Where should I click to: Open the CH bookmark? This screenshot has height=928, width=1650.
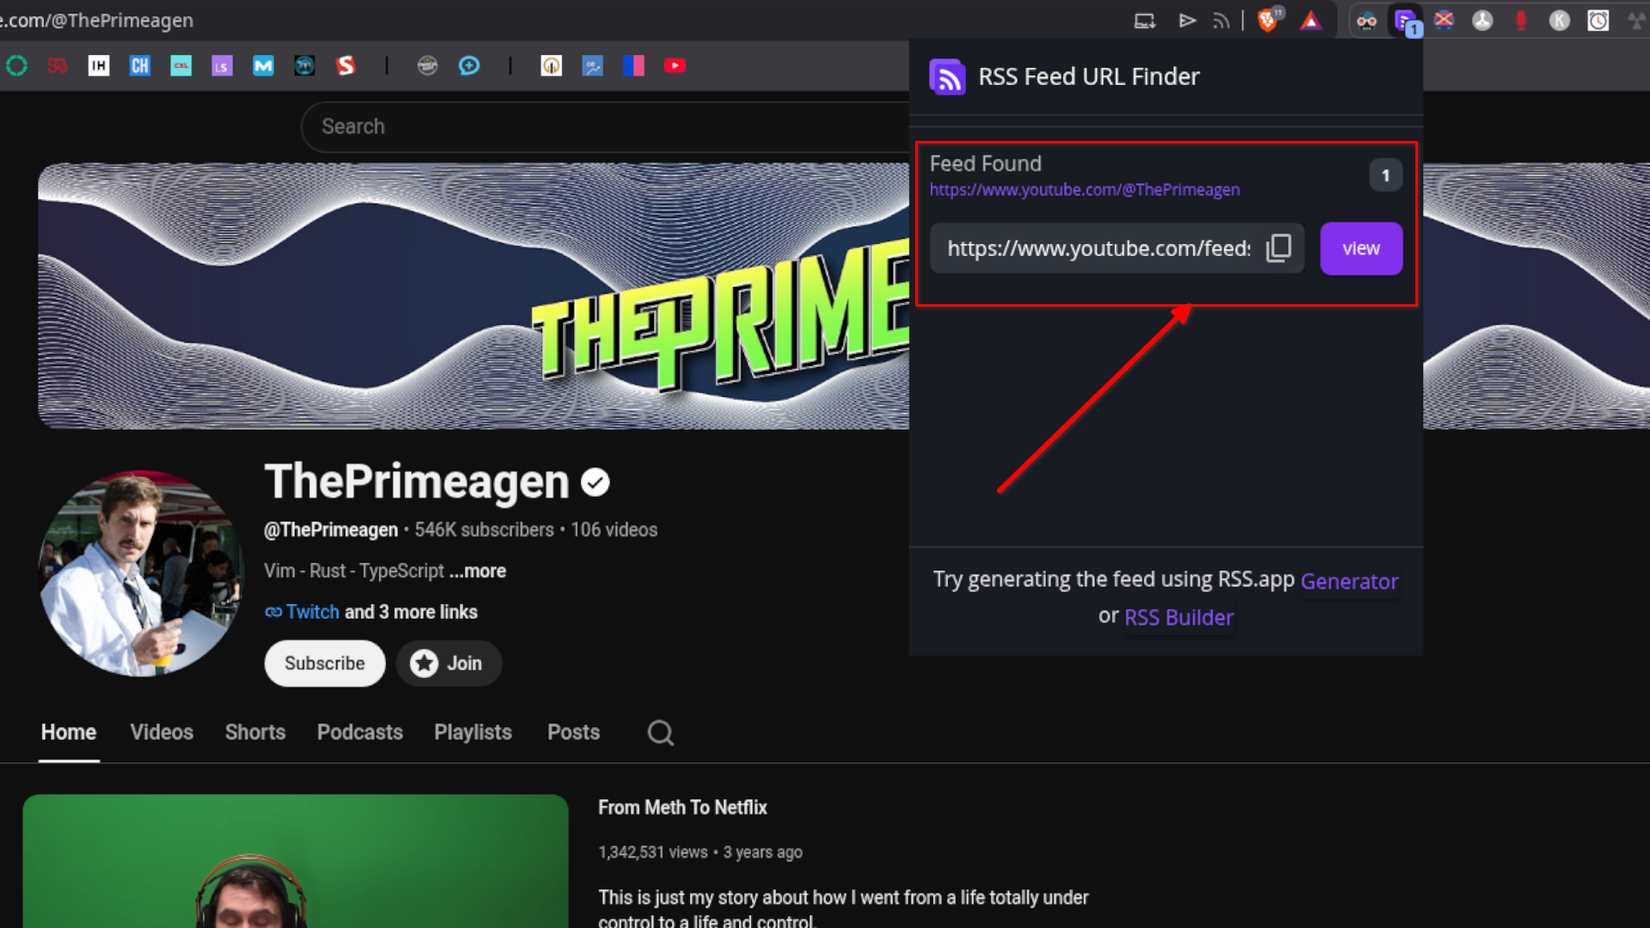tap(140, 66)
